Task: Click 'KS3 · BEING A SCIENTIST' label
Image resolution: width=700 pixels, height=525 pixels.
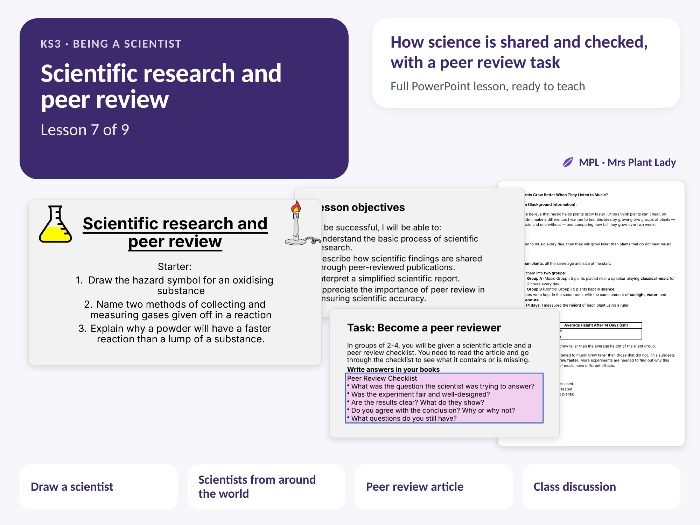Action: [111, 44]
